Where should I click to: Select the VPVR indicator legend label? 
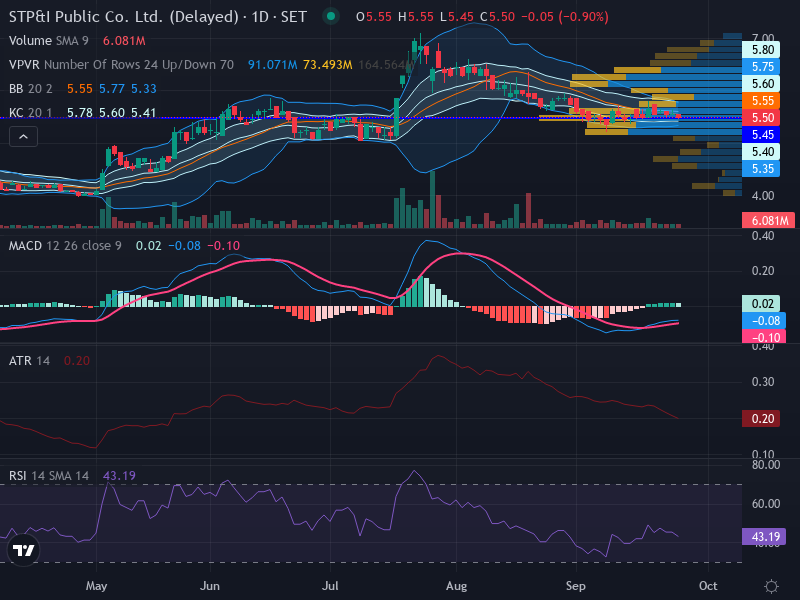click(121, 65)
